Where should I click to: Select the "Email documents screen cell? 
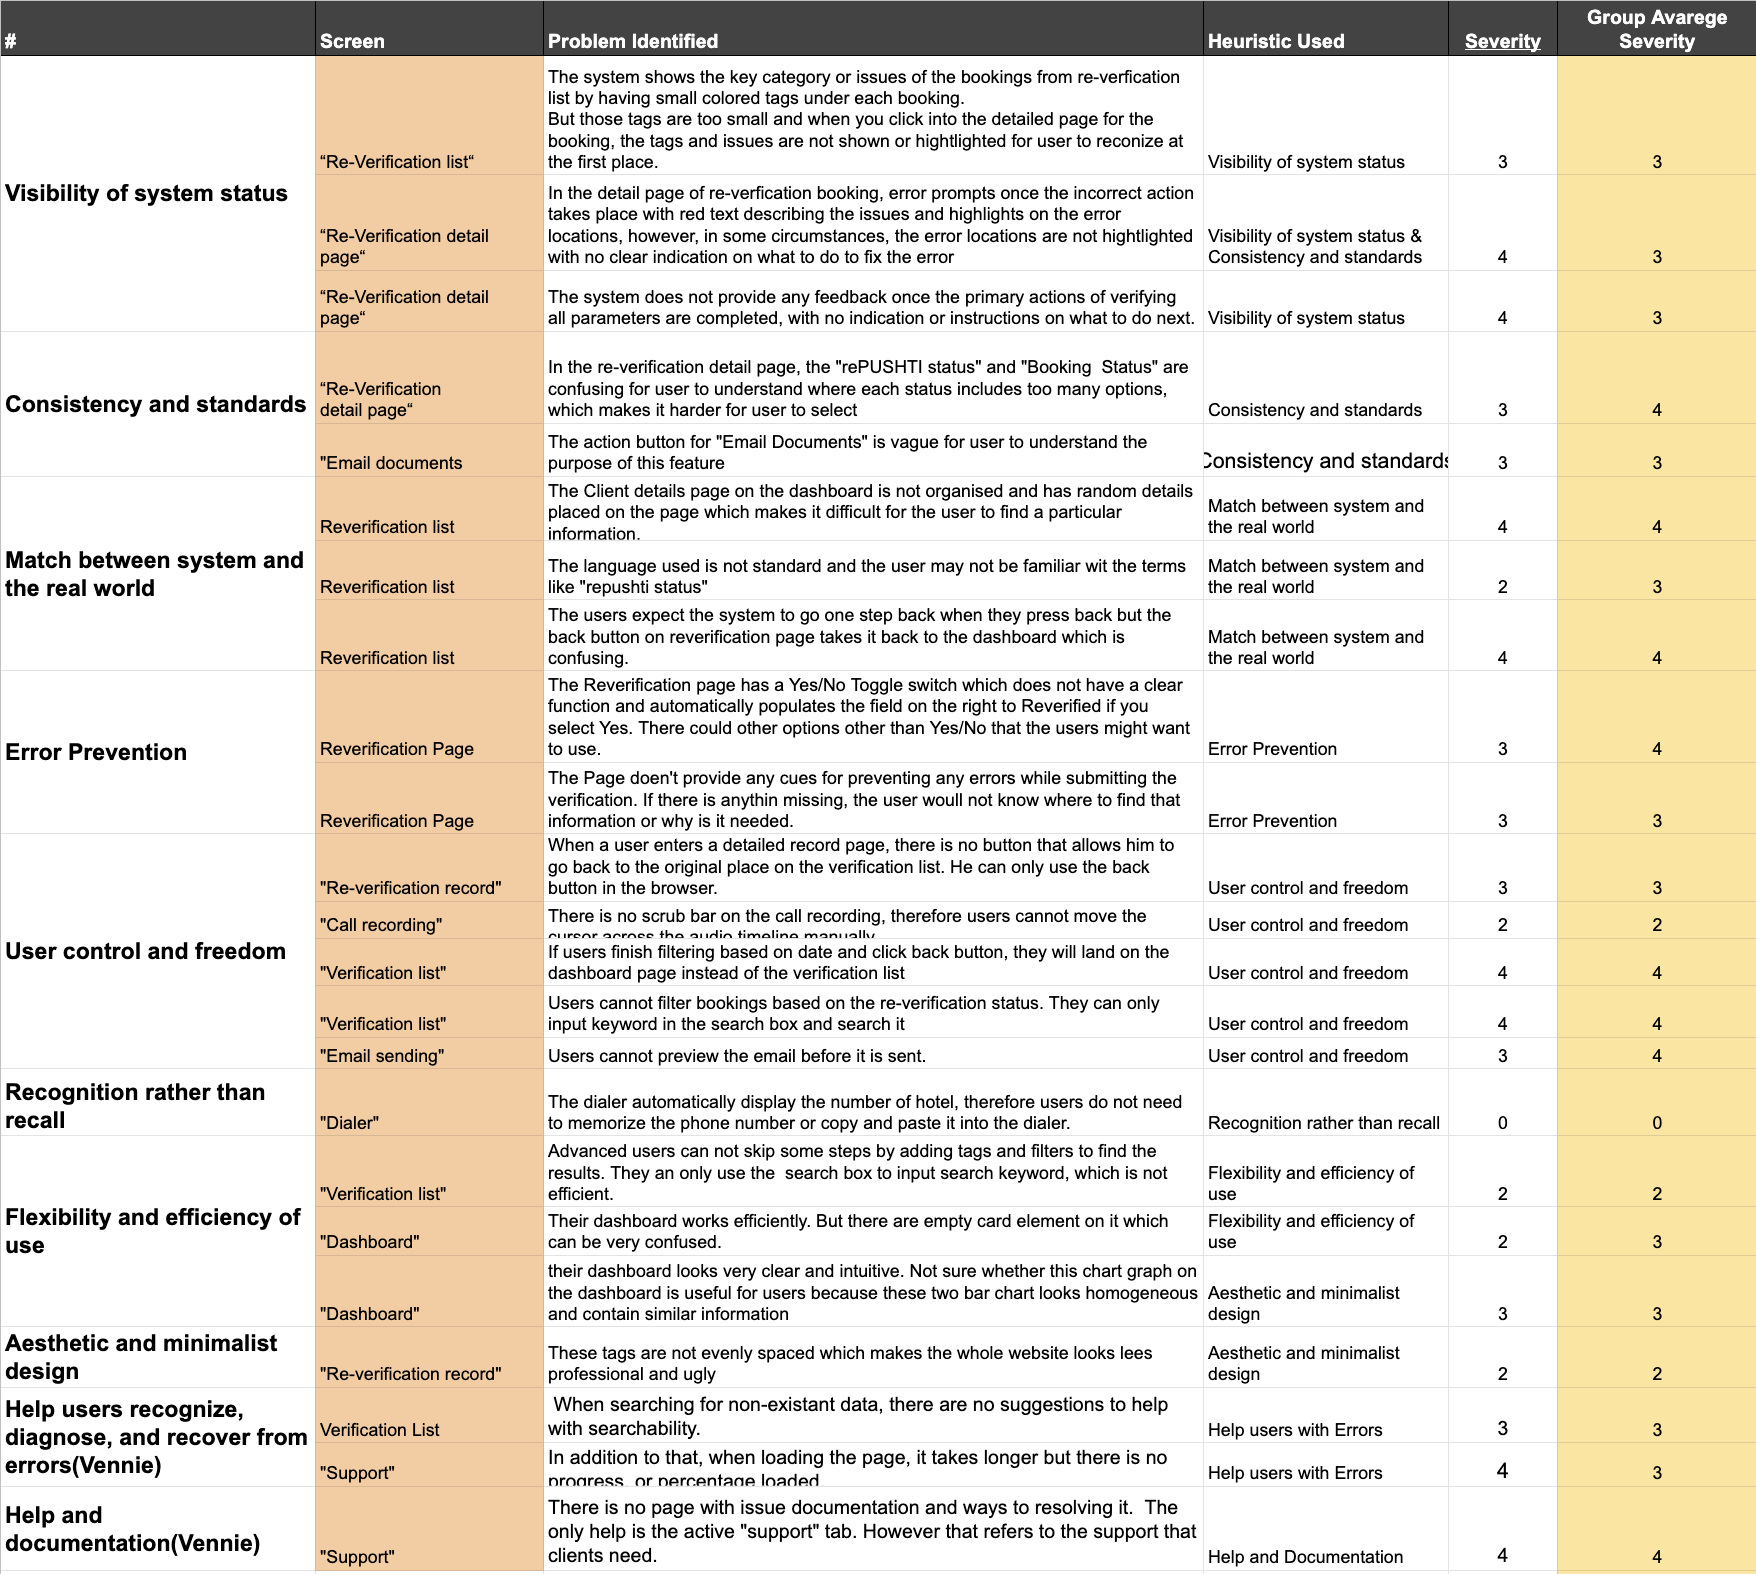click(x=429, y=450)
